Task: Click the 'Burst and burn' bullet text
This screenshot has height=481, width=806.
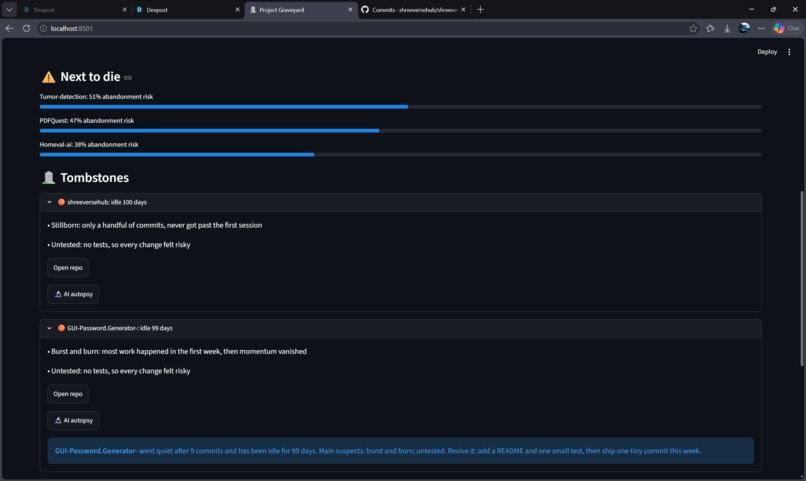Action: (177, 351)
